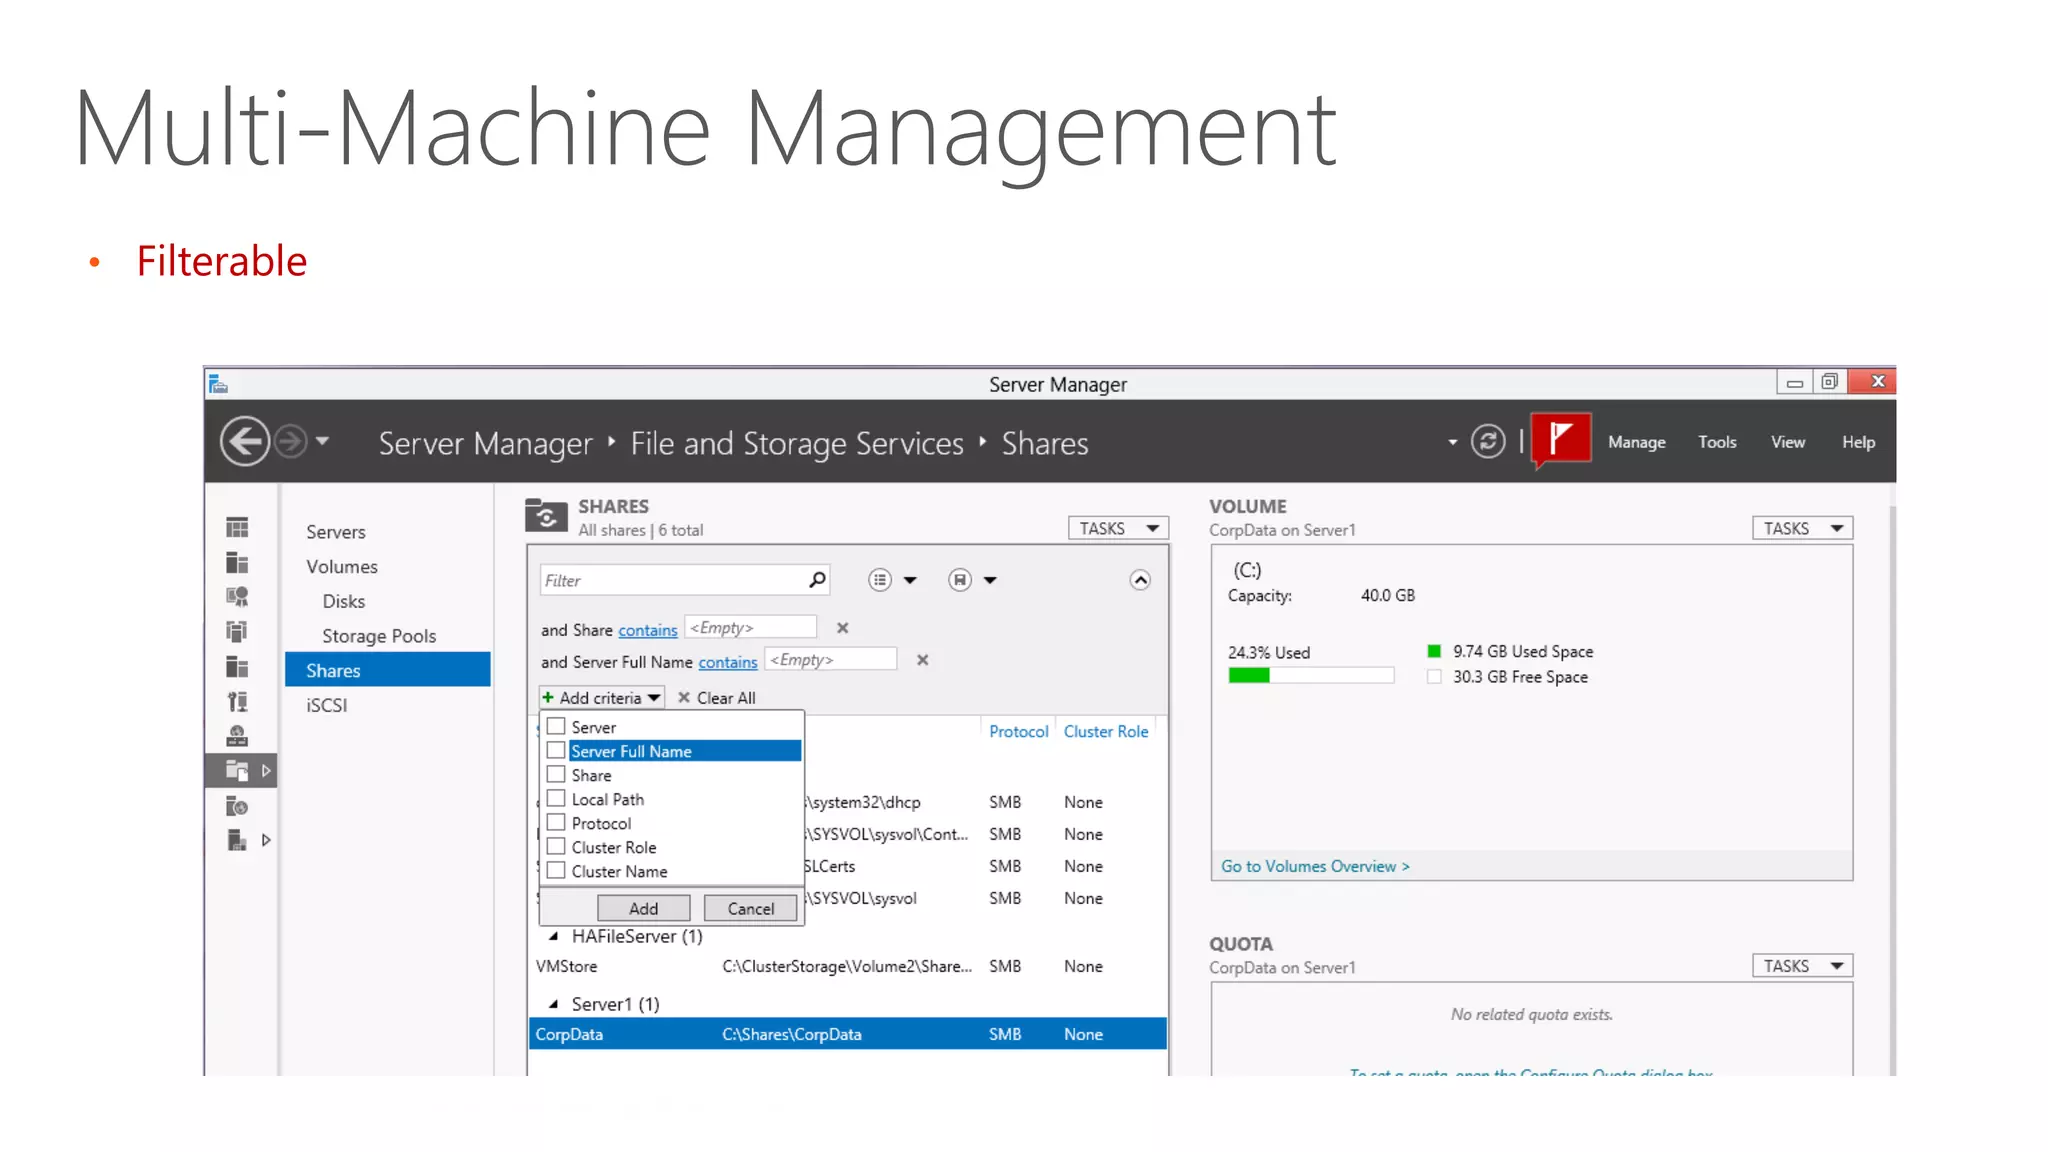Click the saved queries disk icon
The image size is (2048, 1152).
pyautogui.click(x=959, y=580)
